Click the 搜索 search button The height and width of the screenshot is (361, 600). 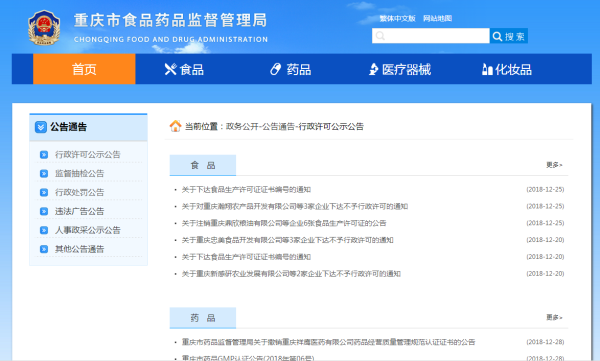pyautogui.click(x=509, y=36)
